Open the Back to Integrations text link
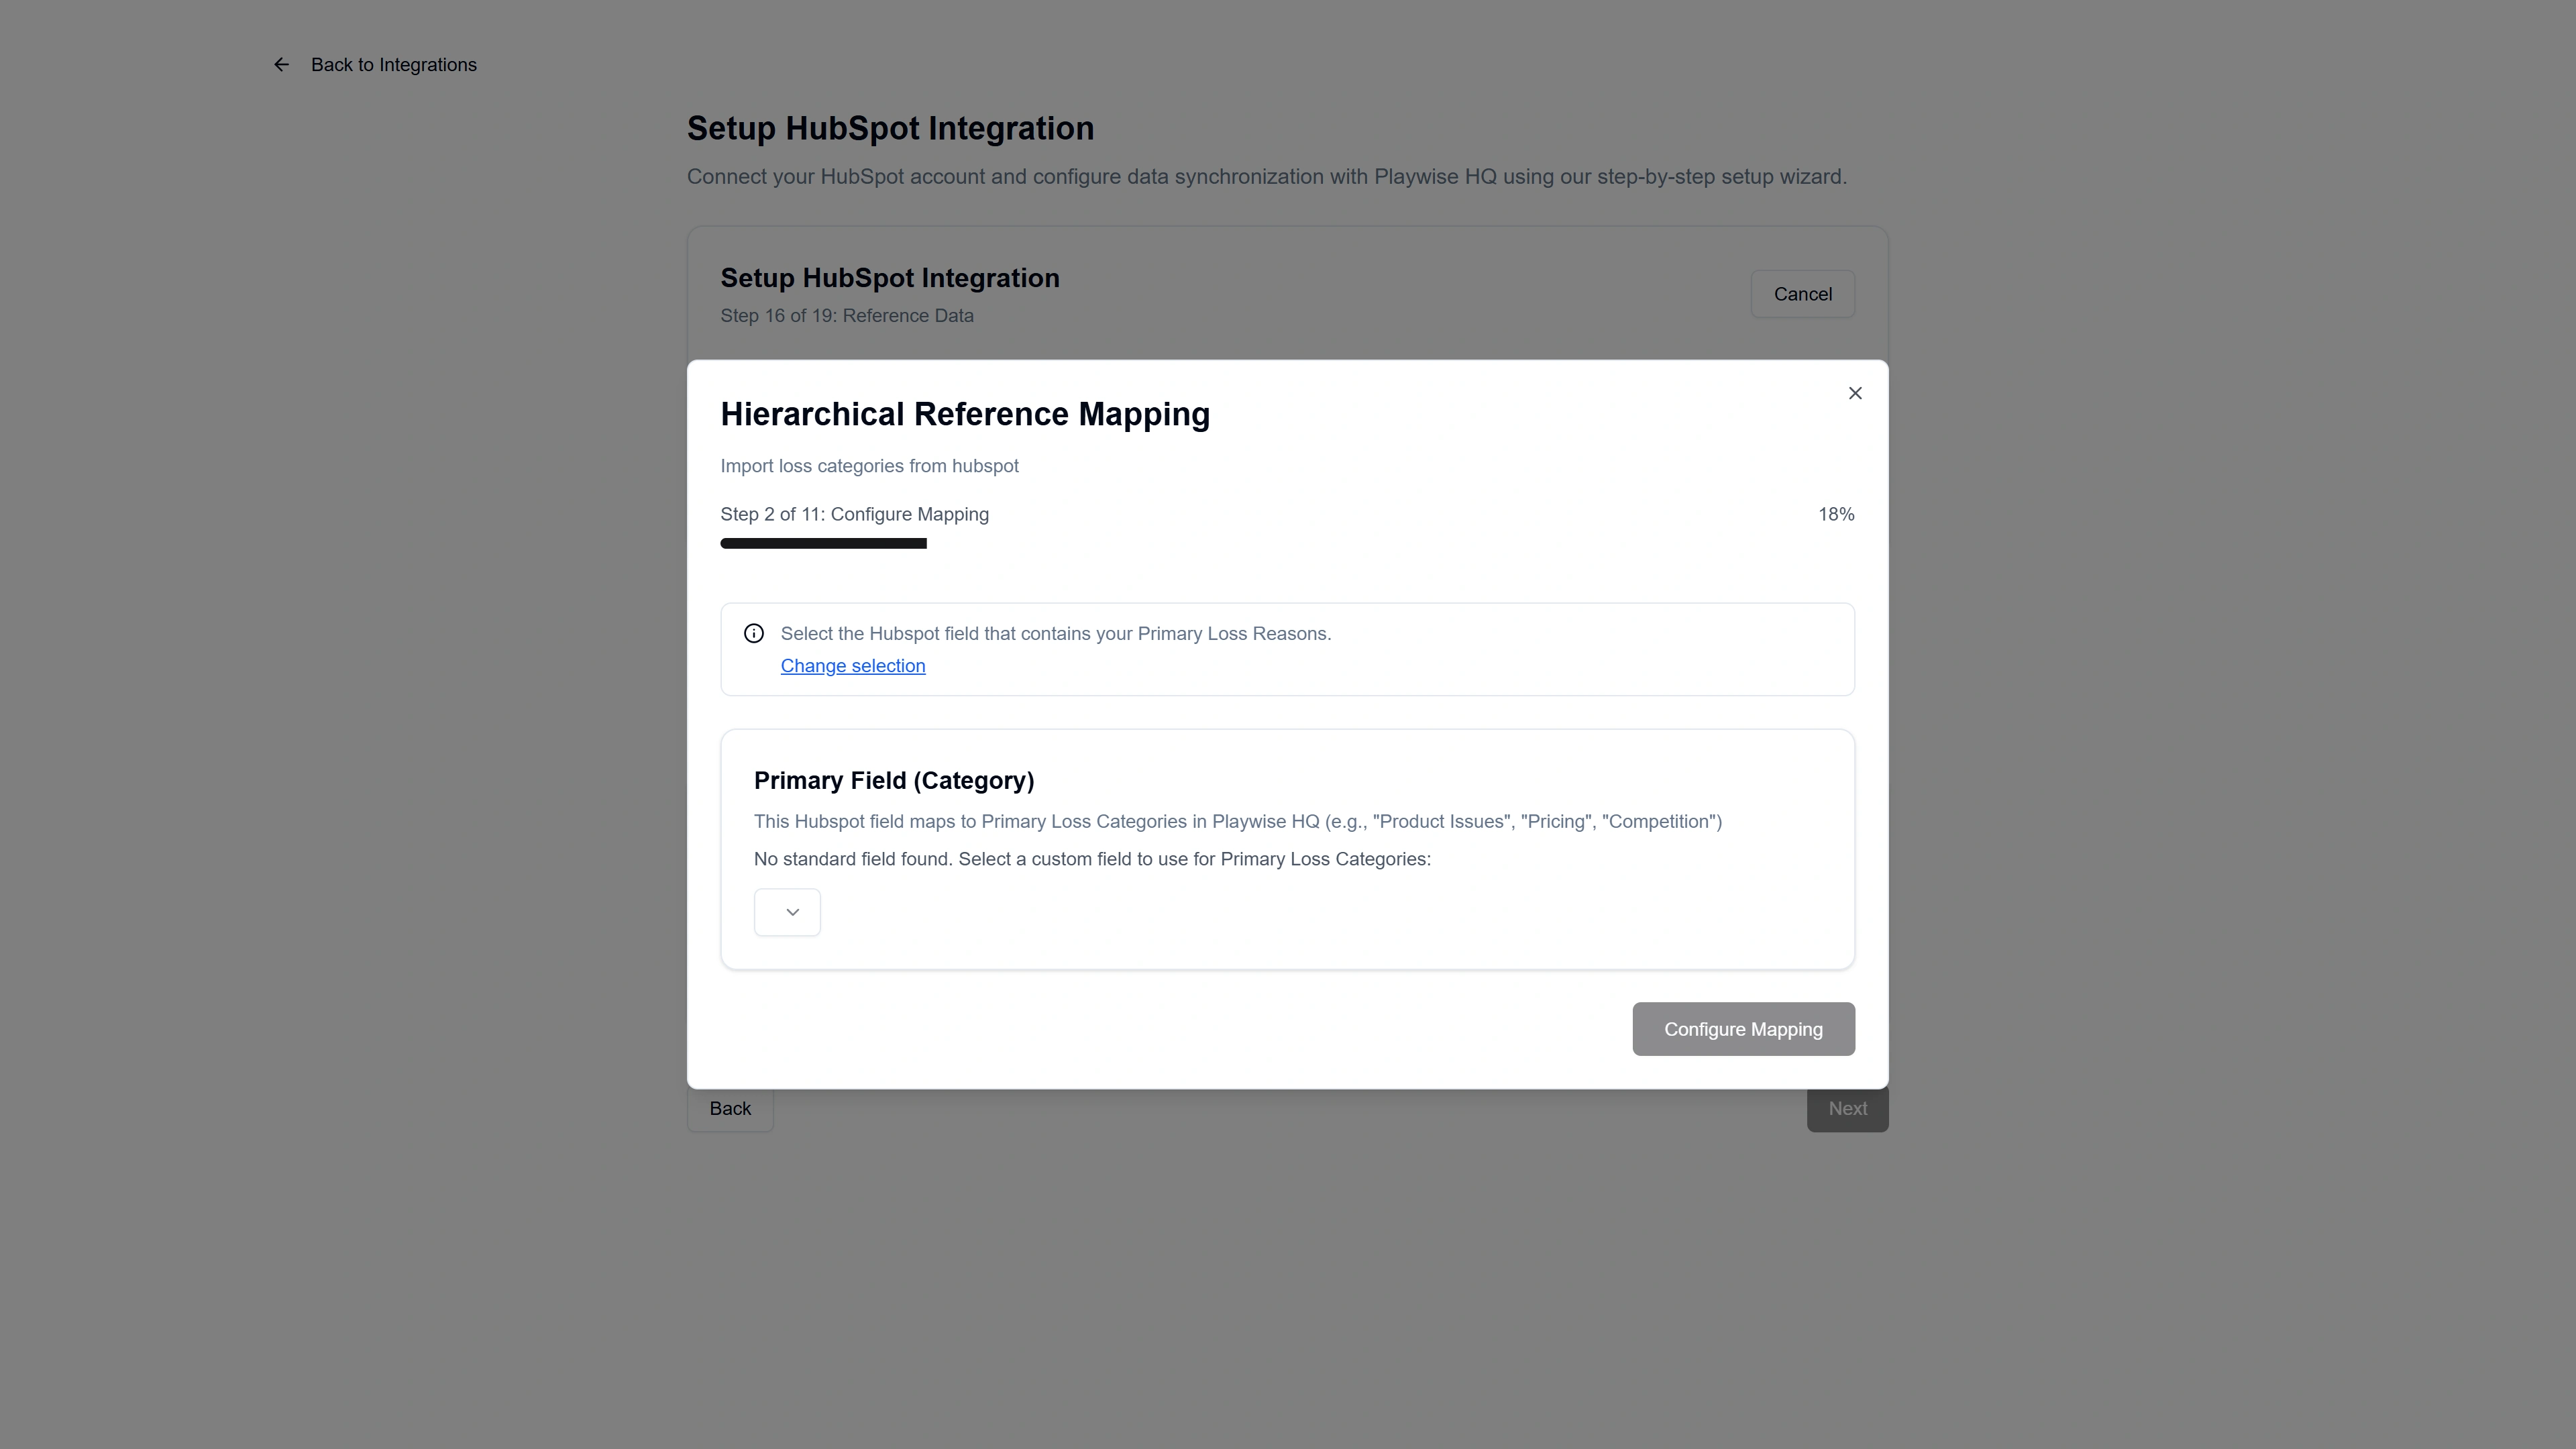The image size is (2576, 1449). point(394,65)
